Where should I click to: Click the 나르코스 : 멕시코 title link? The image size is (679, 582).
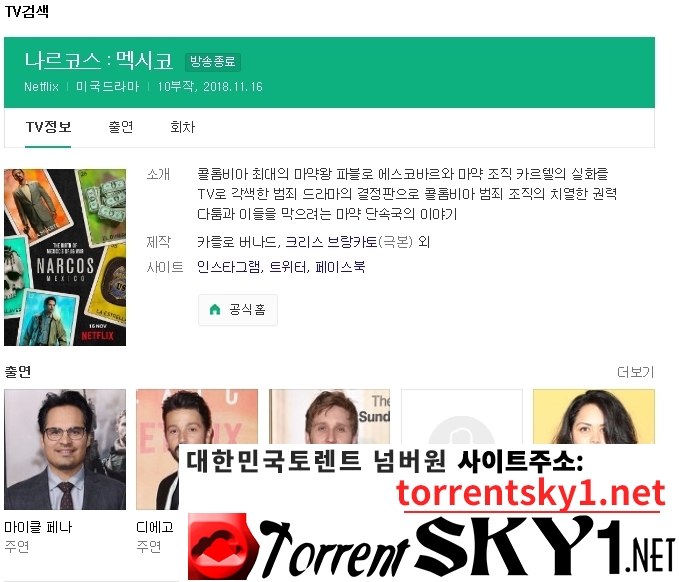click(99, 61)
